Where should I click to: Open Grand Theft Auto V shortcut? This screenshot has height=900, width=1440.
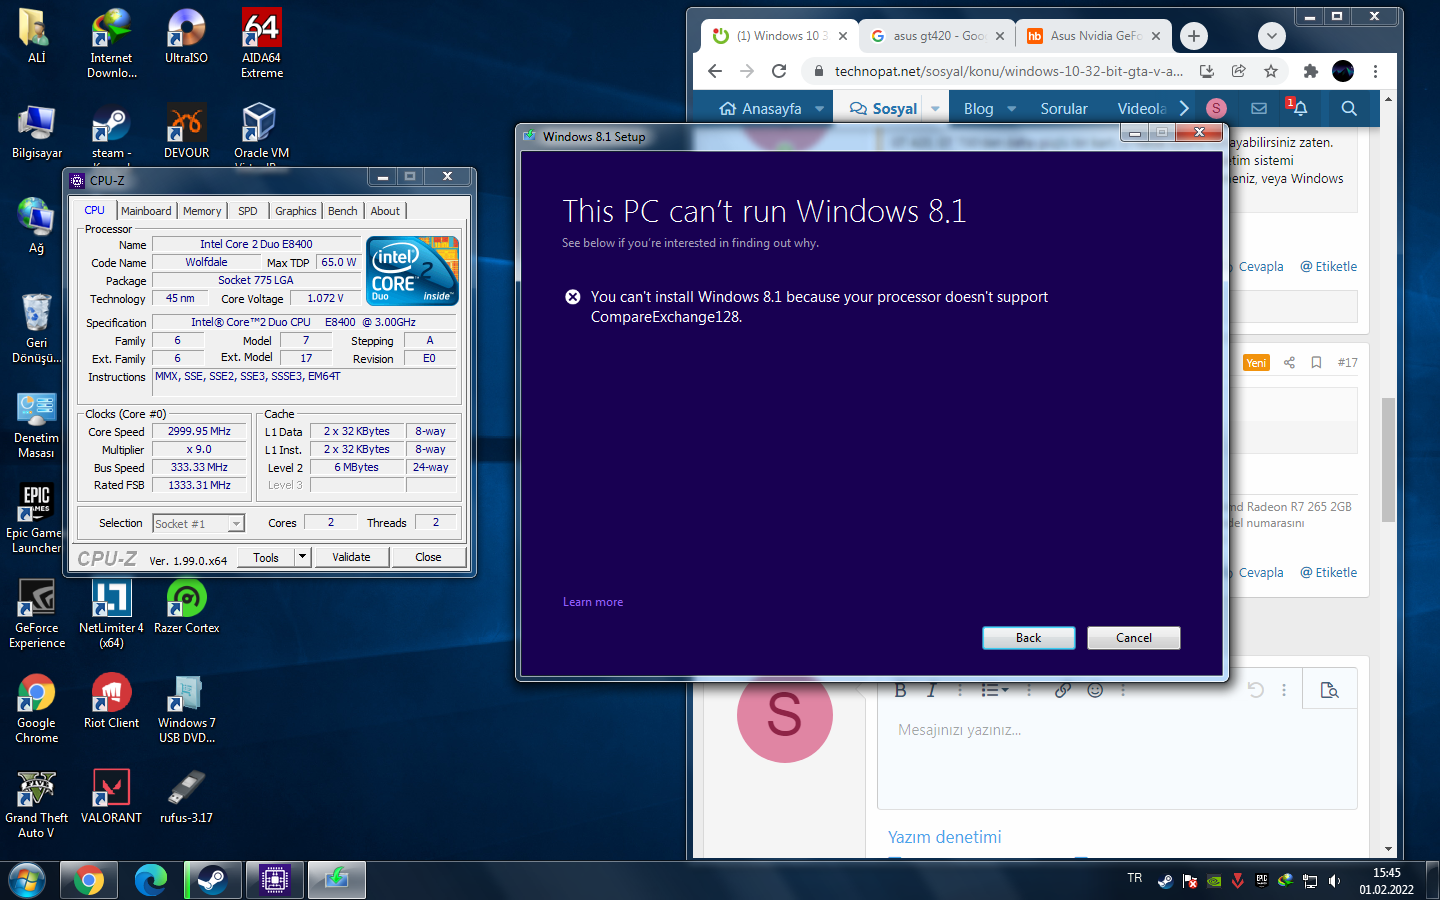tap(37, 804)
